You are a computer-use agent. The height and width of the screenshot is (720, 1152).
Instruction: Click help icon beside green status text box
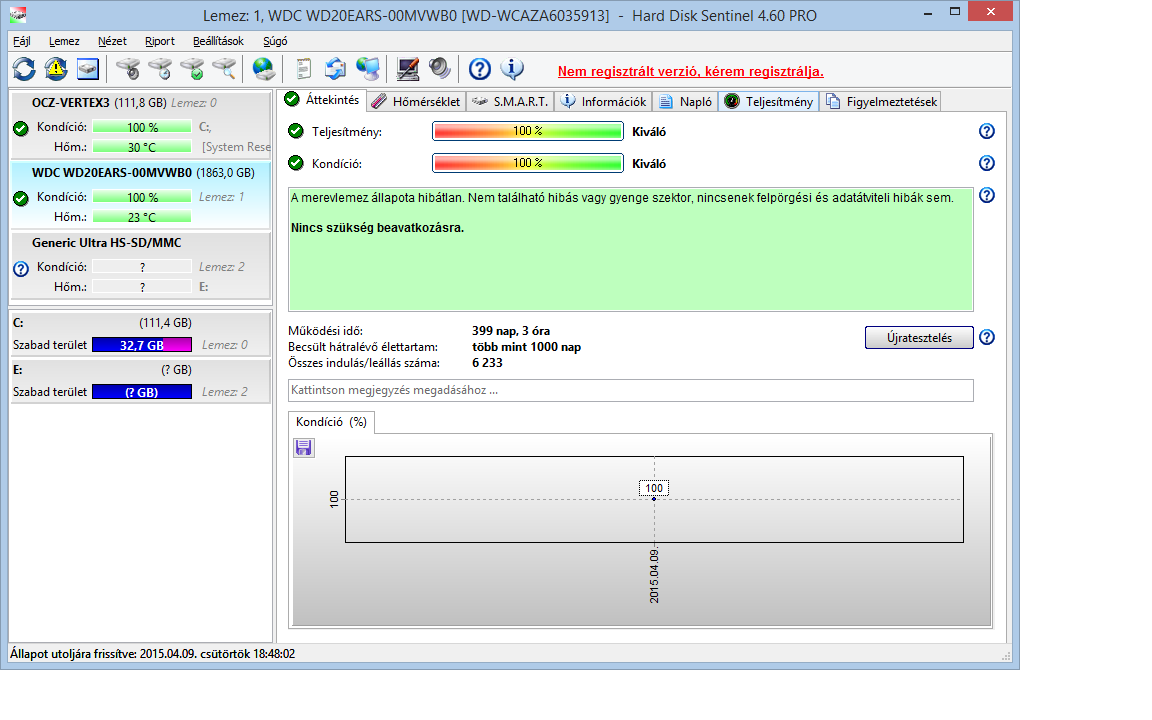[x=987, y=195]
